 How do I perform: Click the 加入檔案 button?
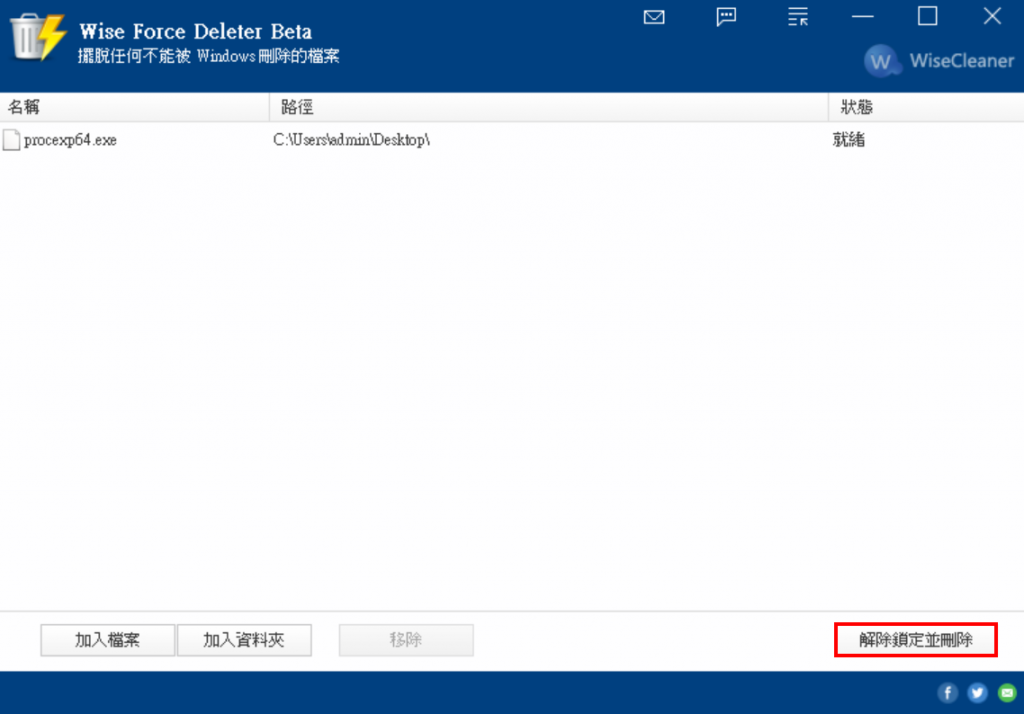coord(108,640)
